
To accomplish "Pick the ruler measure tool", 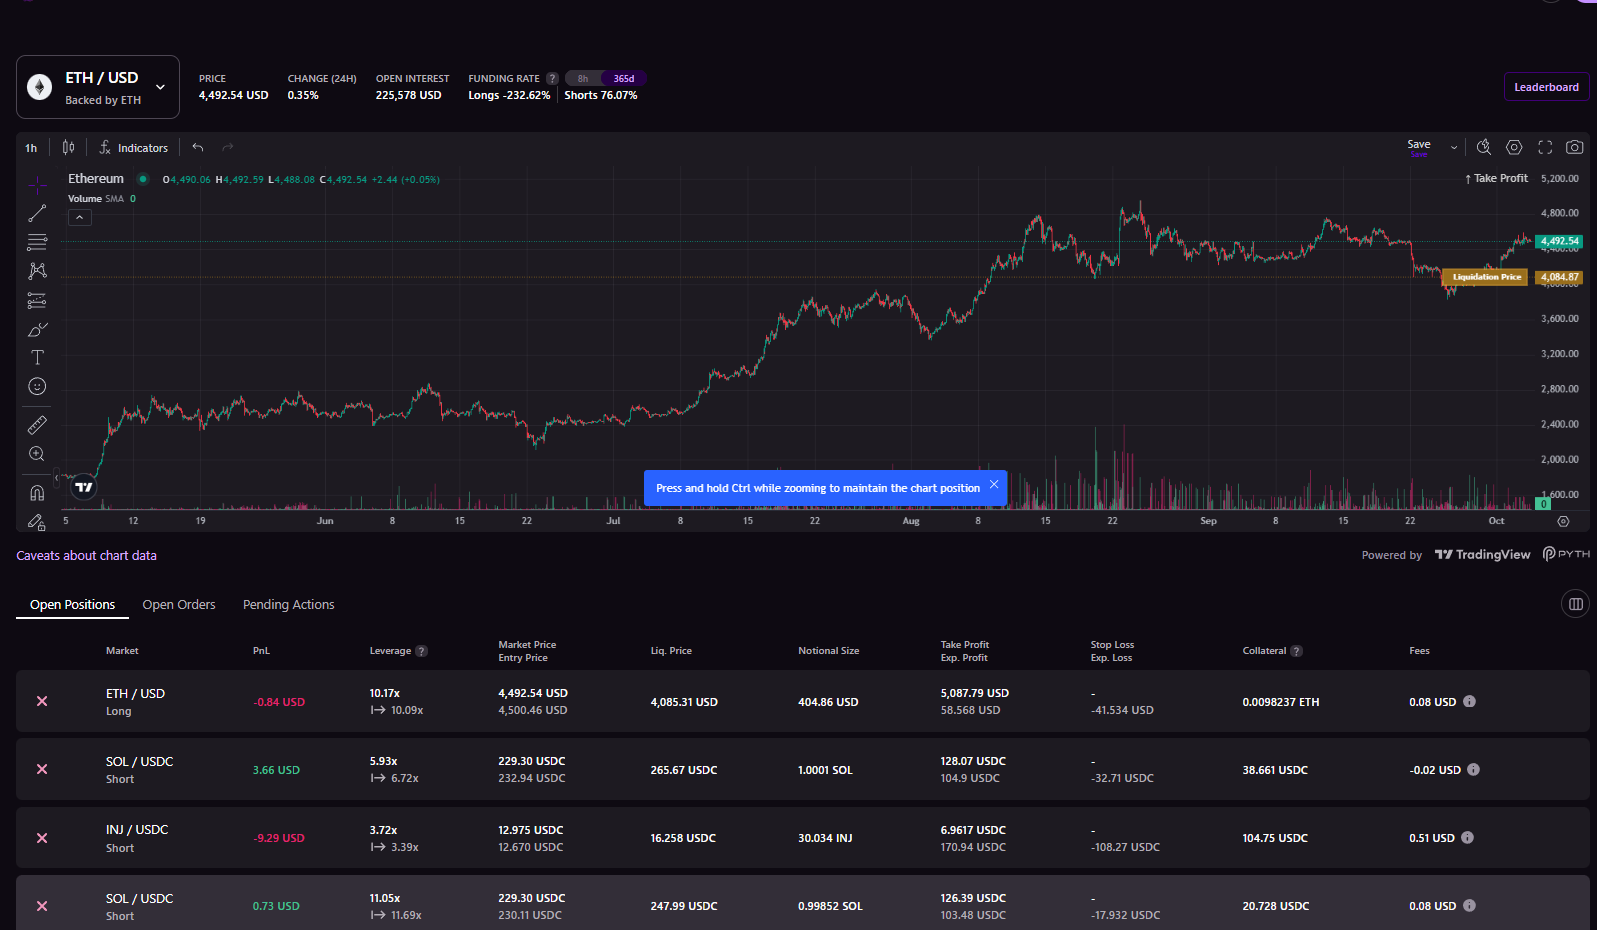I will 37,426.
